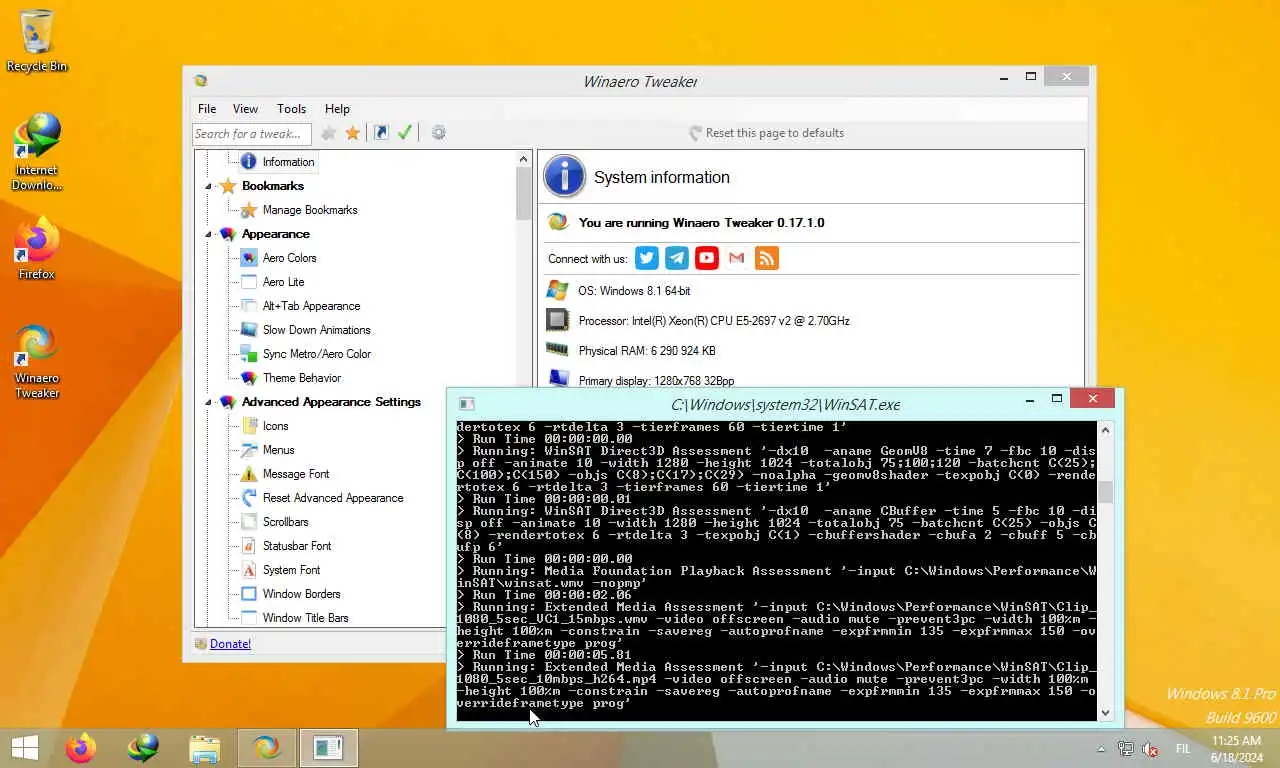Image resolution: width=1280 pixels, height=768 pixels.
Task: Open the Gmail link icon
Action: [x=737, y=258]
